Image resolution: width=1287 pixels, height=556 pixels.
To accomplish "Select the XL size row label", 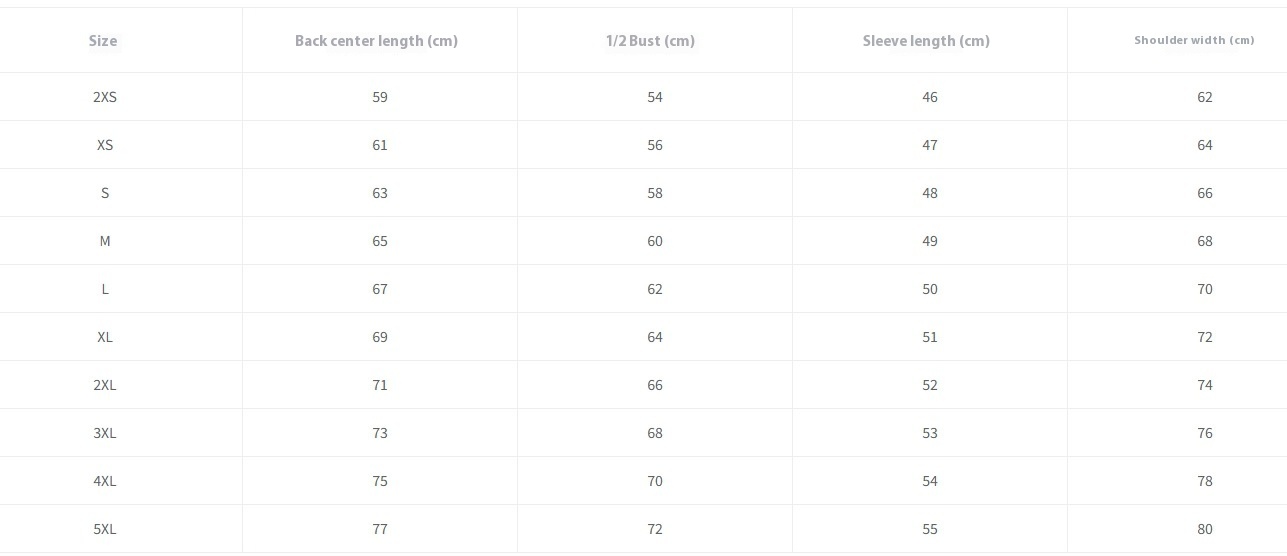I will [105, 337].
